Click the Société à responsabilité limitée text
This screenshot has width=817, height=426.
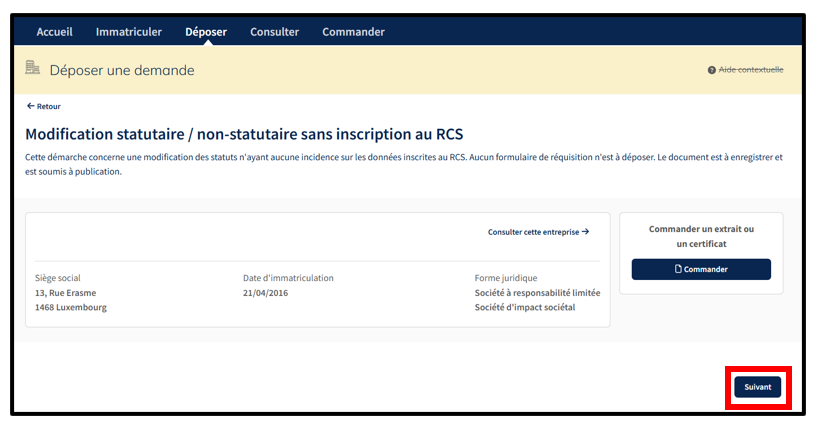[x=537, y=293]
